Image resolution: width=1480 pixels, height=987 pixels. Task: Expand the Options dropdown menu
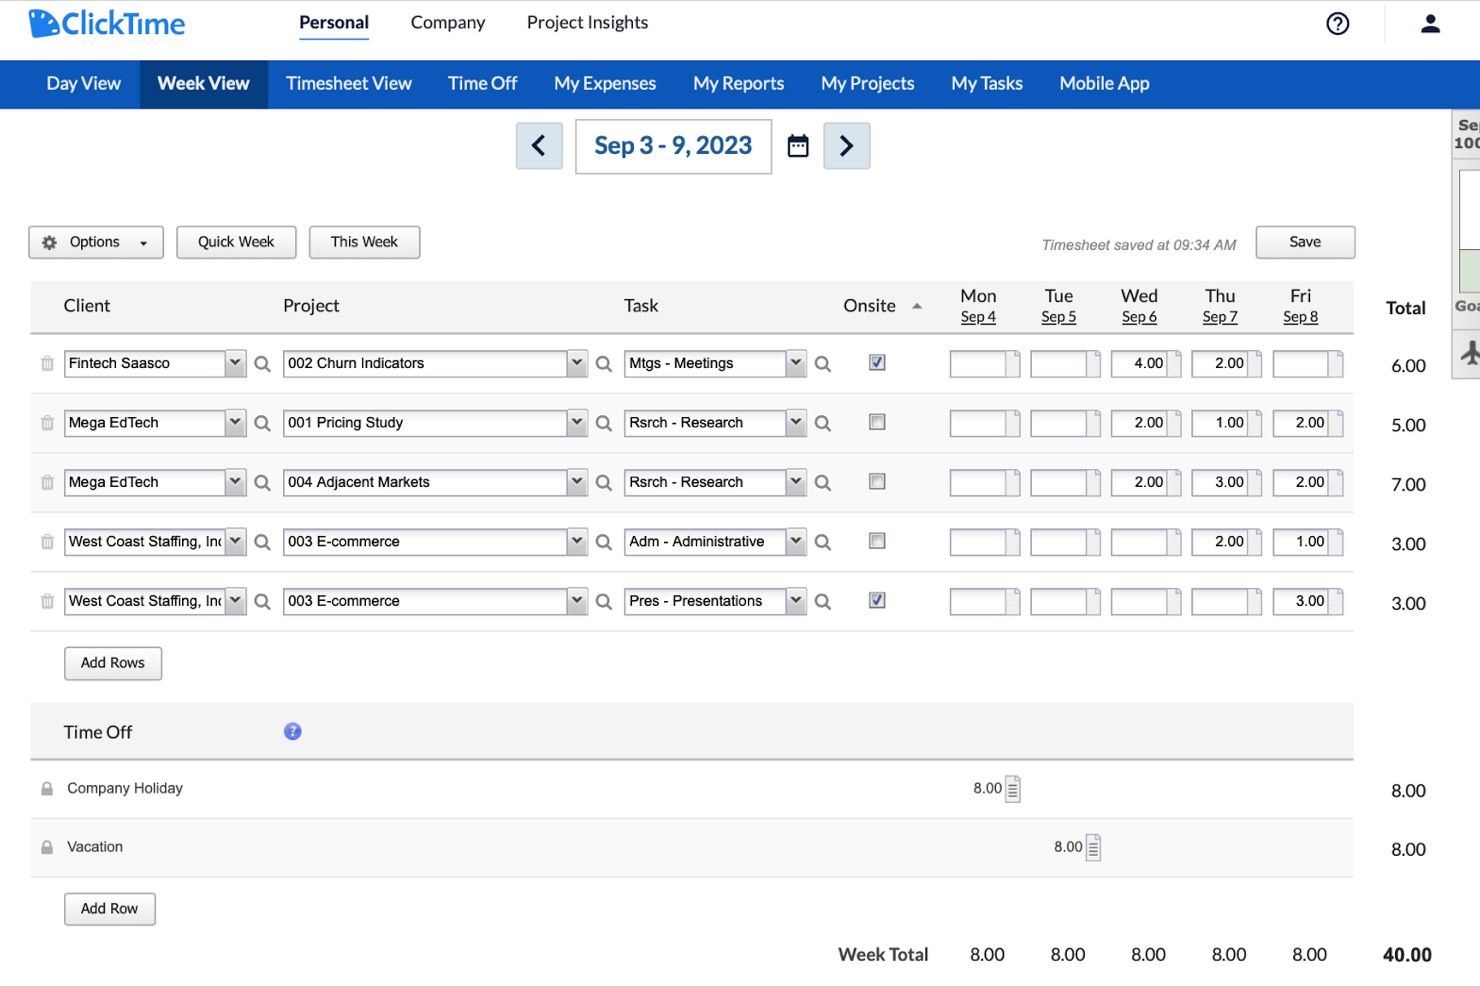95,241
